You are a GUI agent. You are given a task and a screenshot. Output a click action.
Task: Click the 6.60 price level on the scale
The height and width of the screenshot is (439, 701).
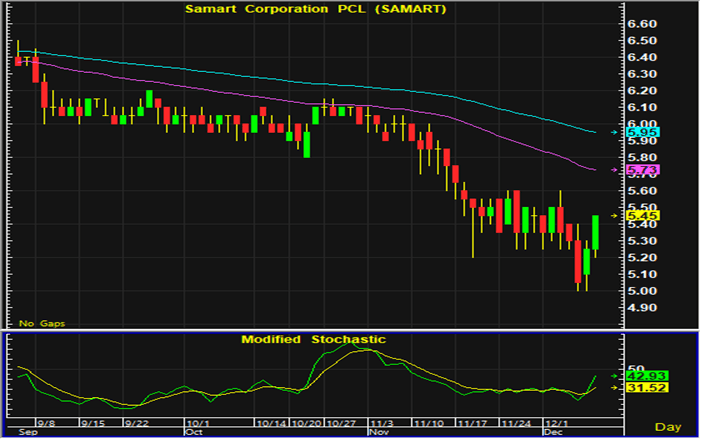tap(642, 23)
